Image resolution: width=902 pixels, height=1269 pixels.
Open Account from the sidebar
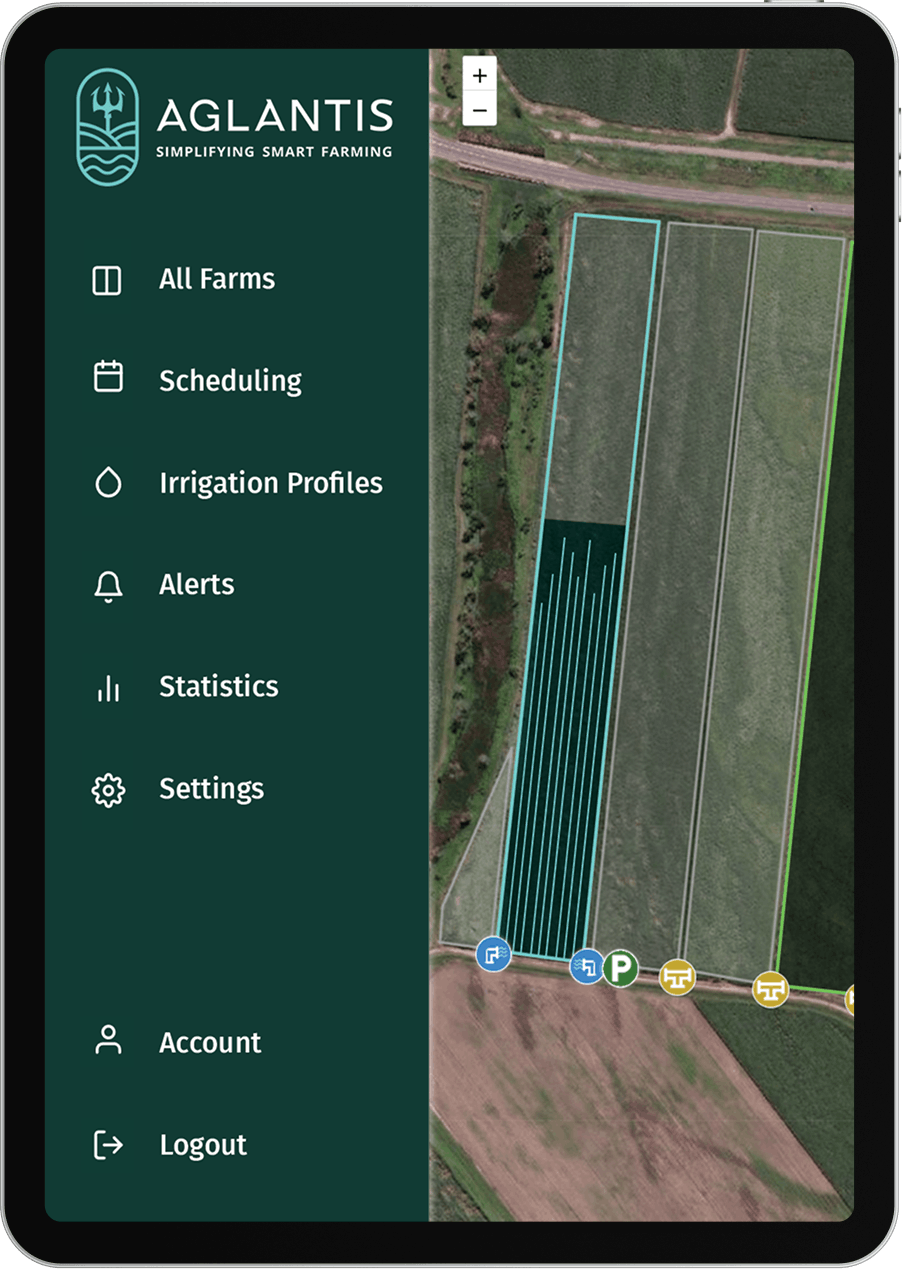click(210, 1042)
